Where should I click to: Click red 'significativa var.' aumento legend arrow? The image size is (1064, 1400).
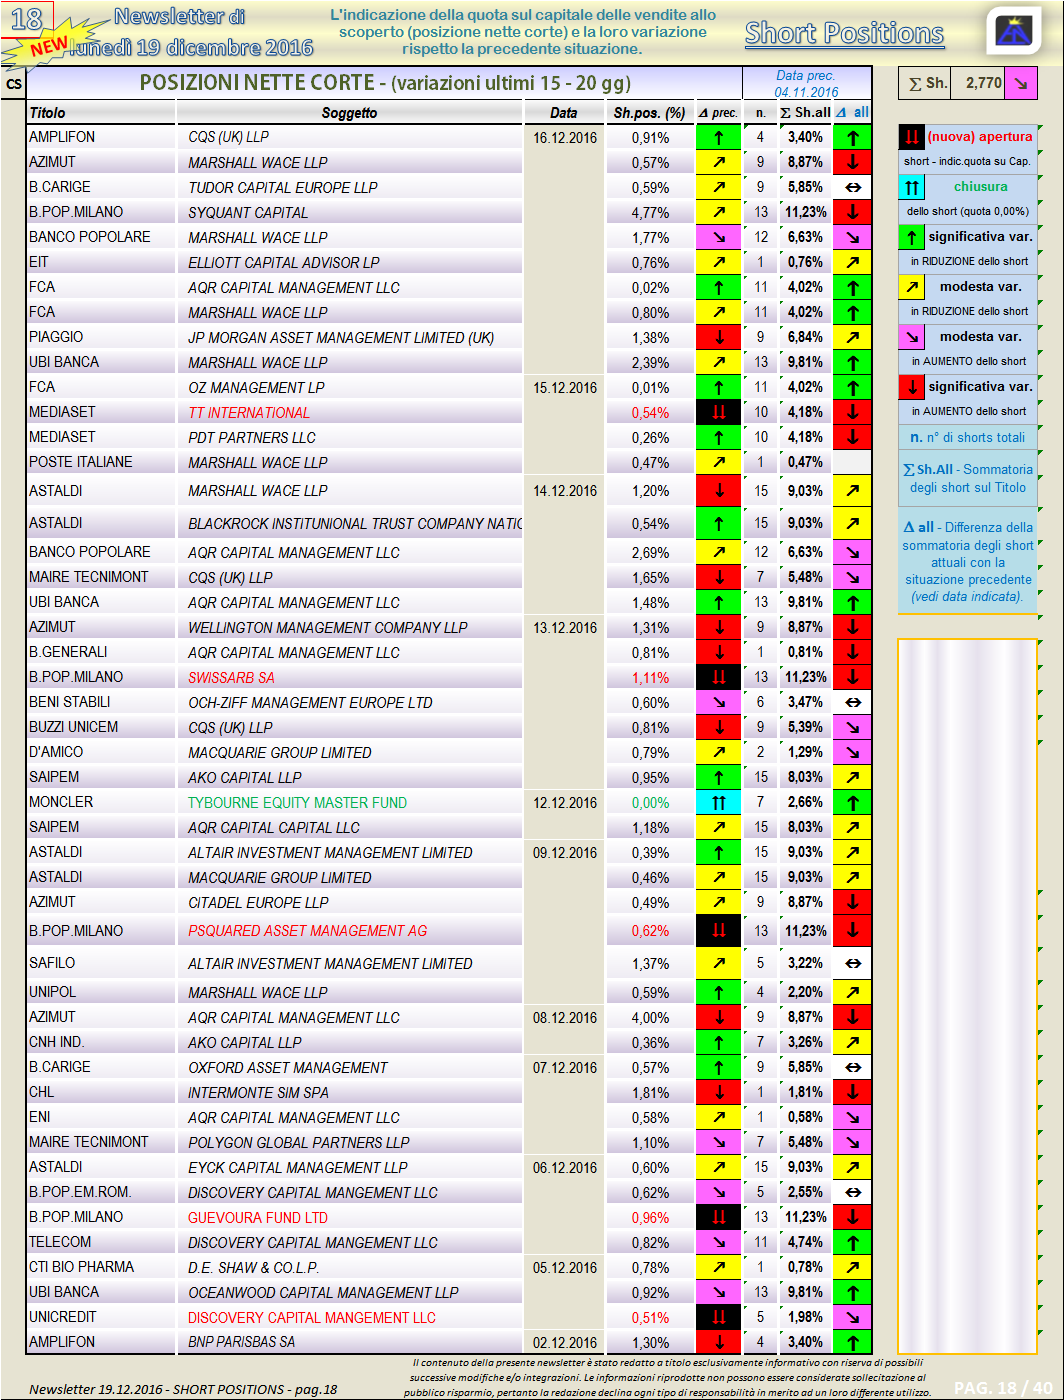point(911,387)
